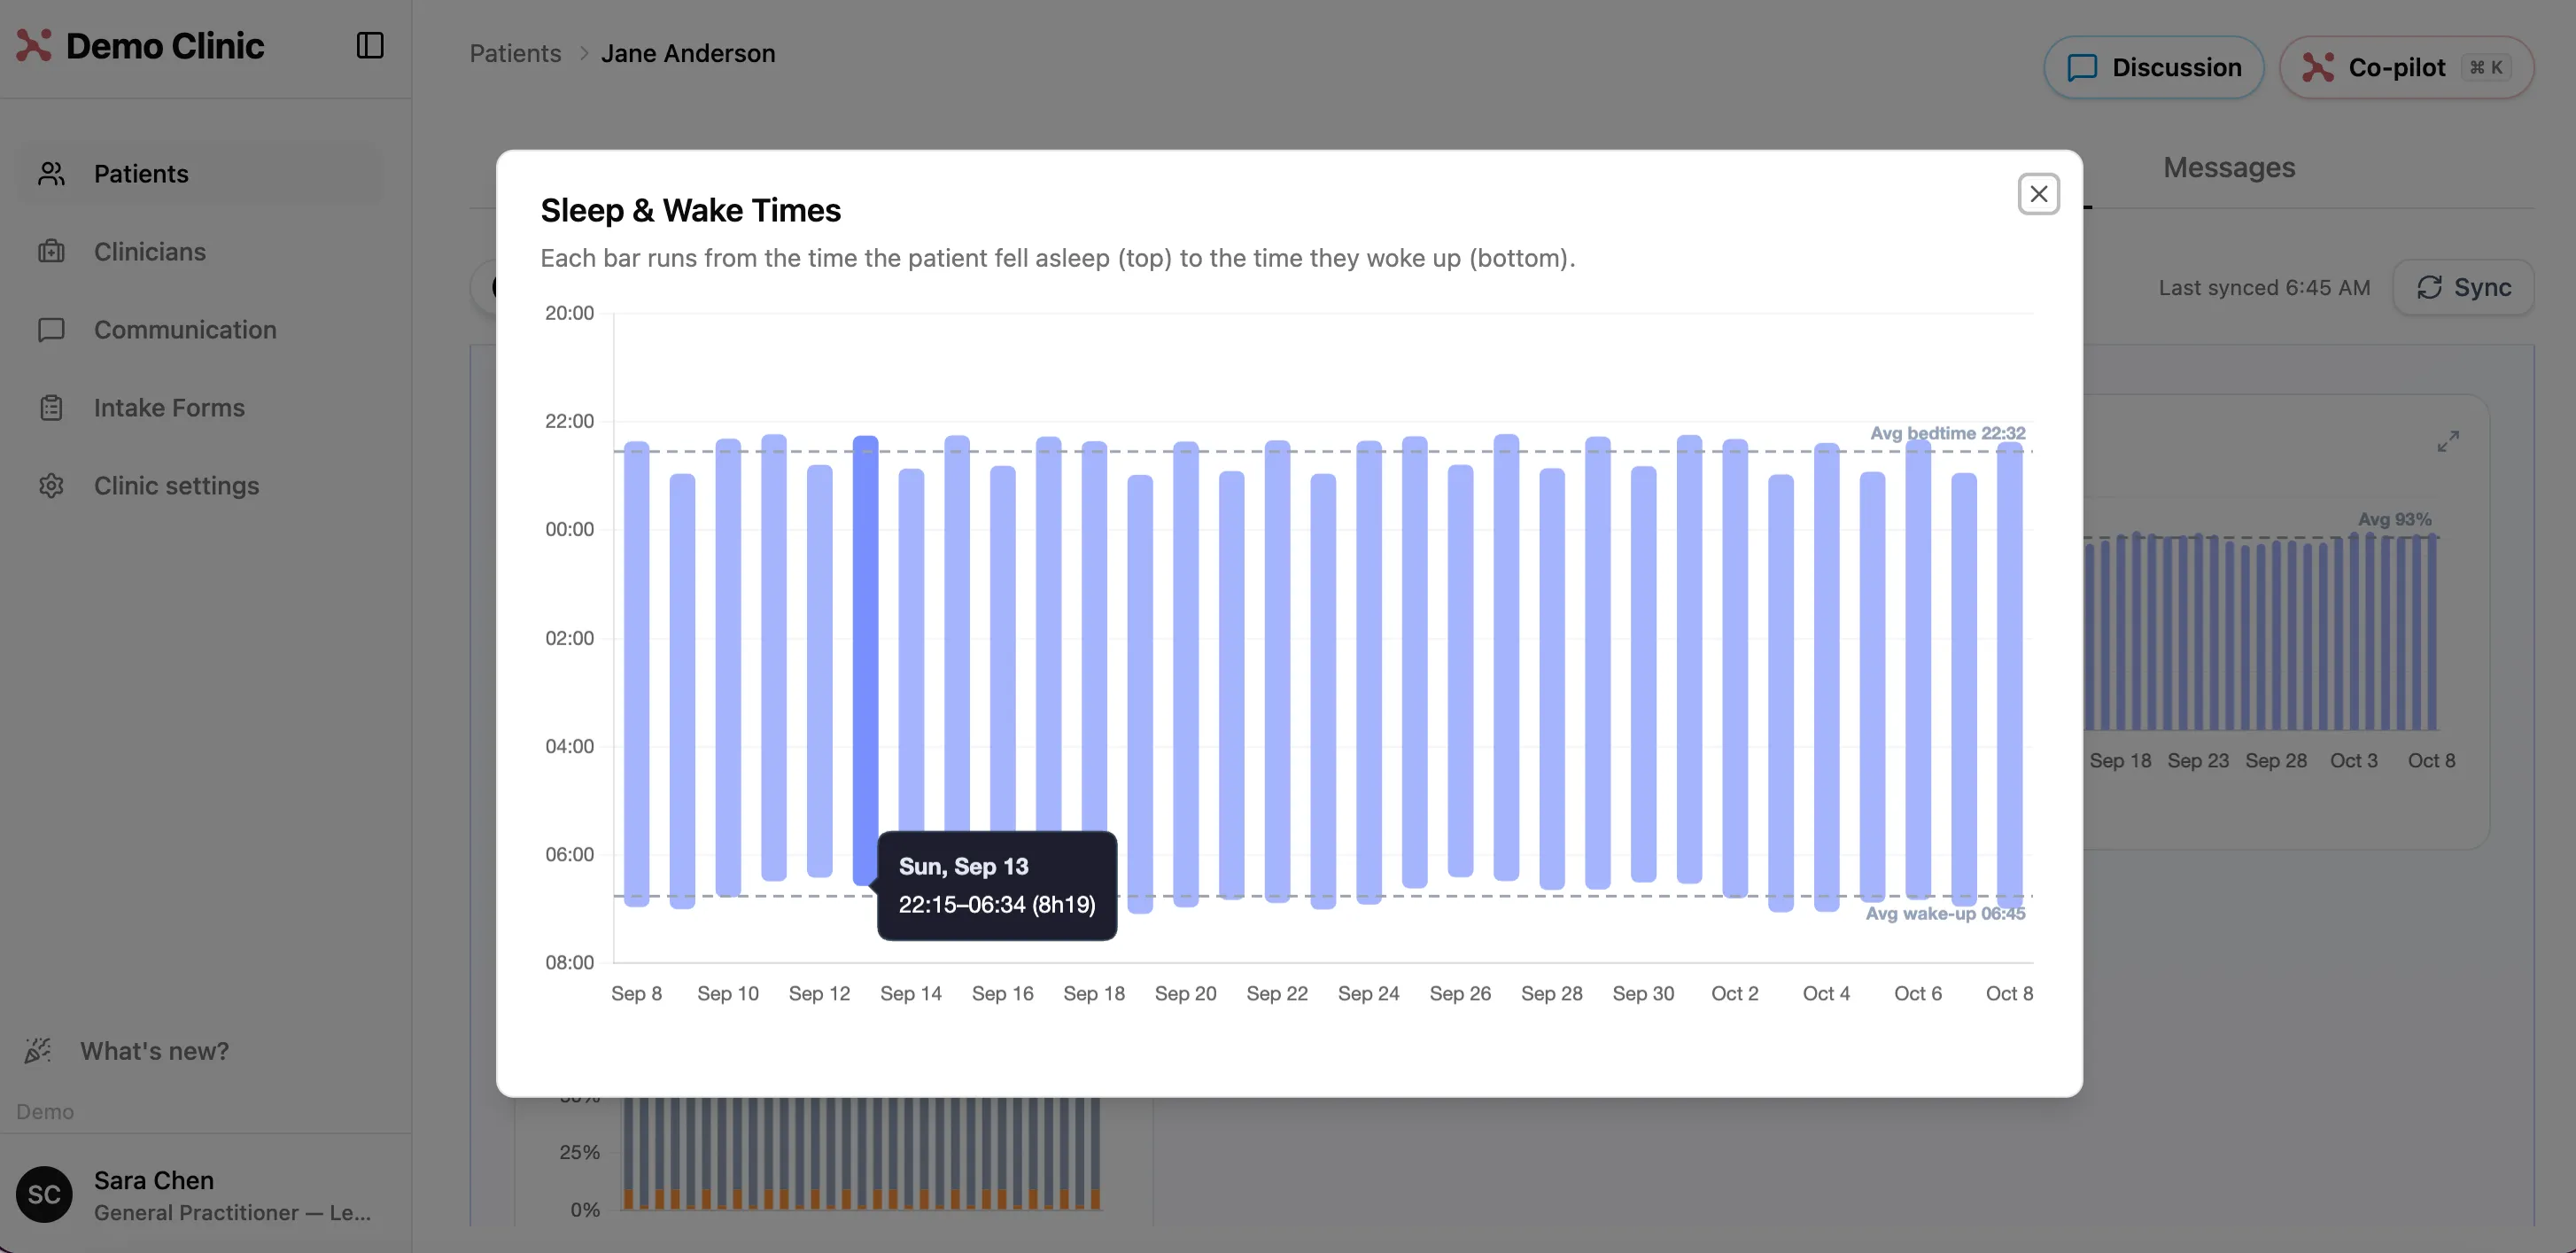Viewport: 2576px width, 1253px height.
Task: Click the 00:00 y-axis label
Action: [x=569, y=530]
